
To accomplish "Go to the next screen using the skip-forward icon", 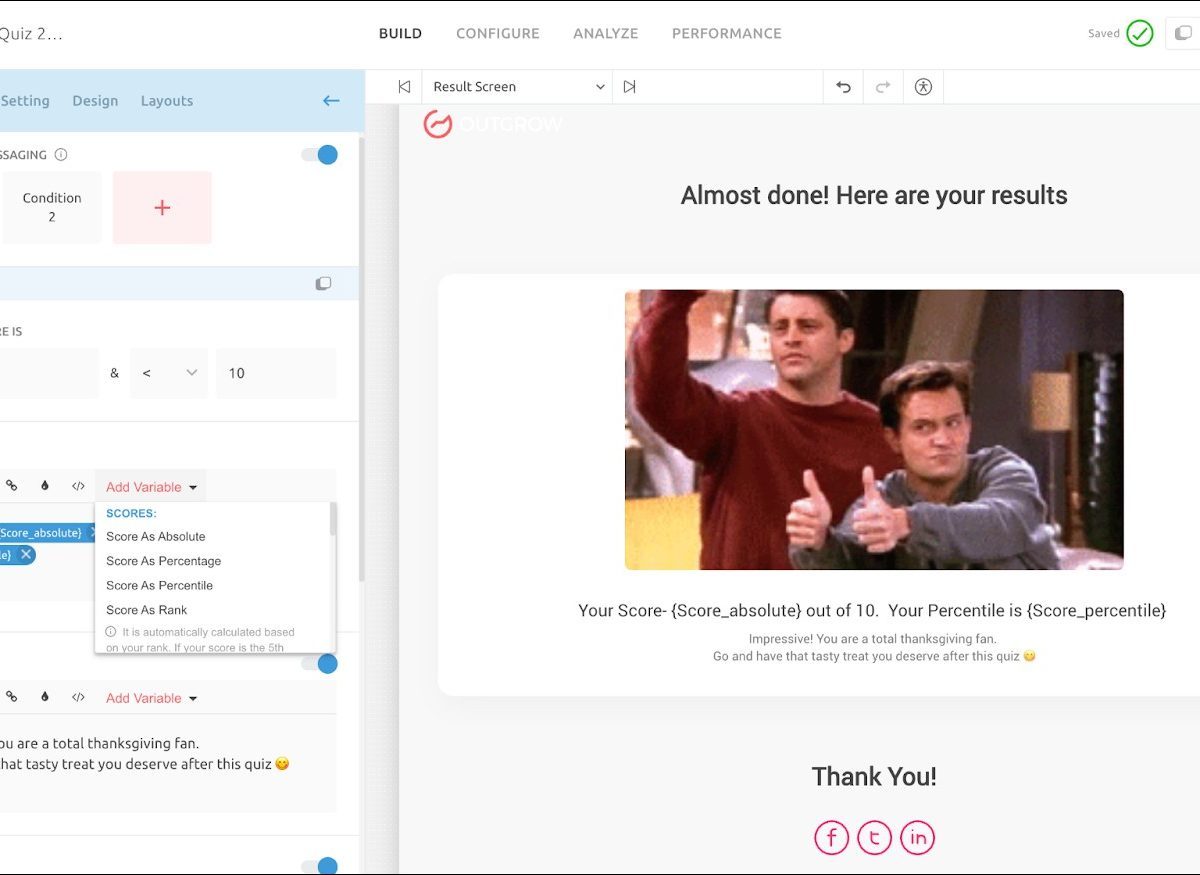I will (629, 87).
